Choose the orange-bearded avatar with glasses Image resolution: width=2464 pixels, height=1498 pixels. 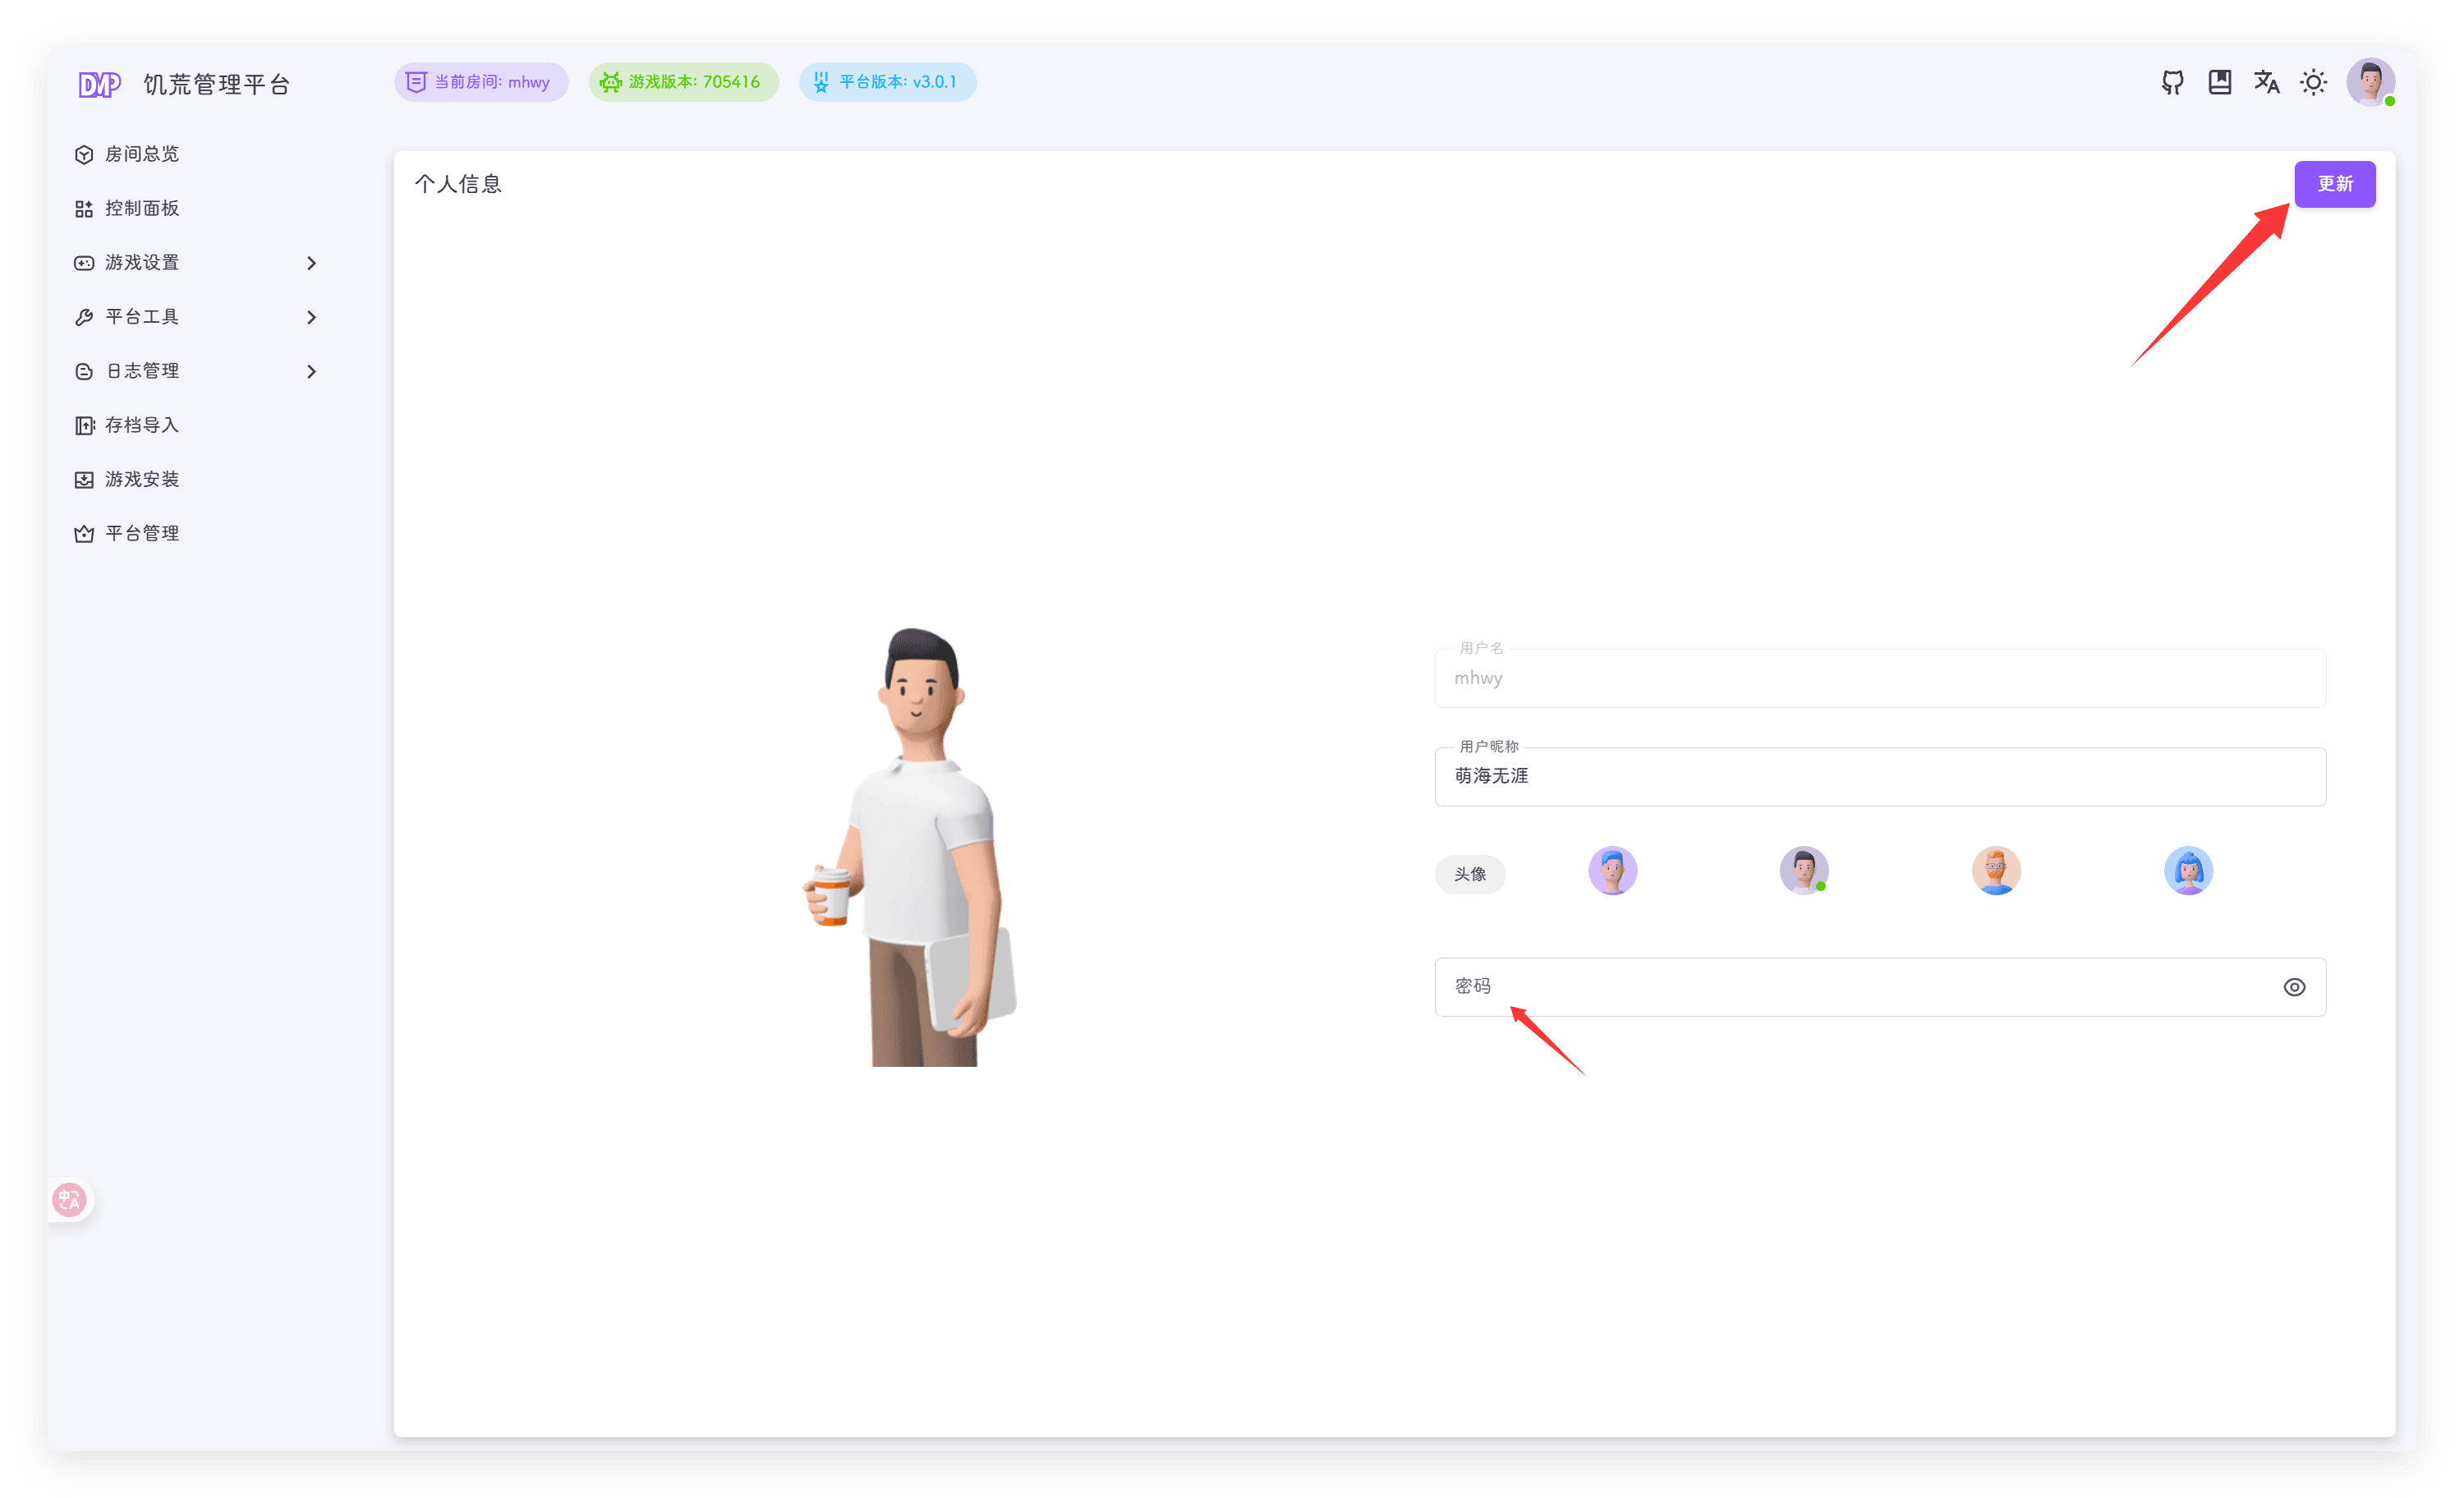pos(1996,870)
